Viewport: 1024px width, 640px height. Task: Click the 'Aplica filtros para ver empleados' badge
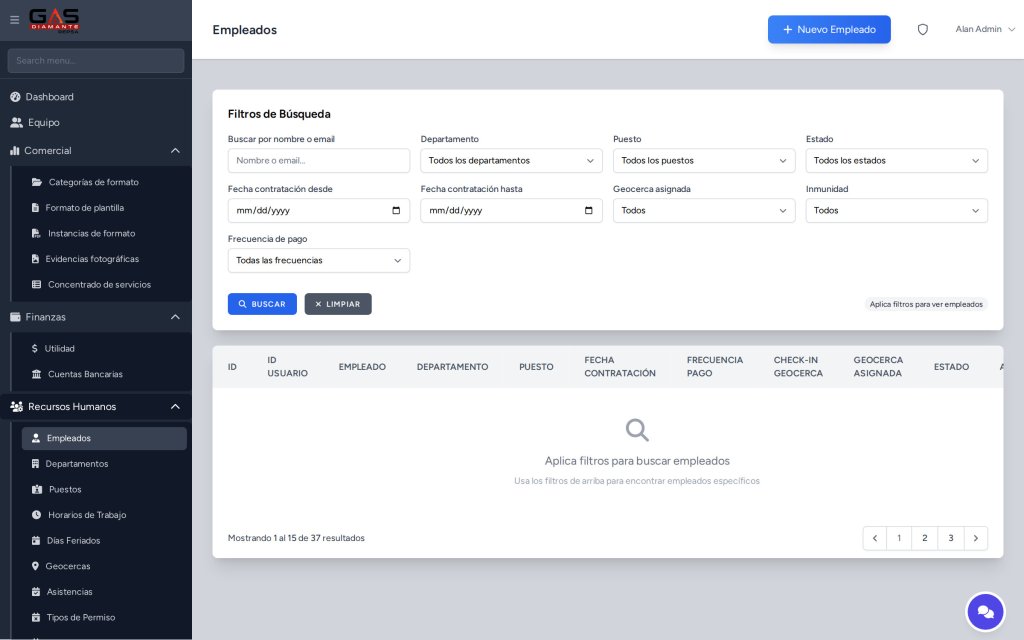point(926,304)
